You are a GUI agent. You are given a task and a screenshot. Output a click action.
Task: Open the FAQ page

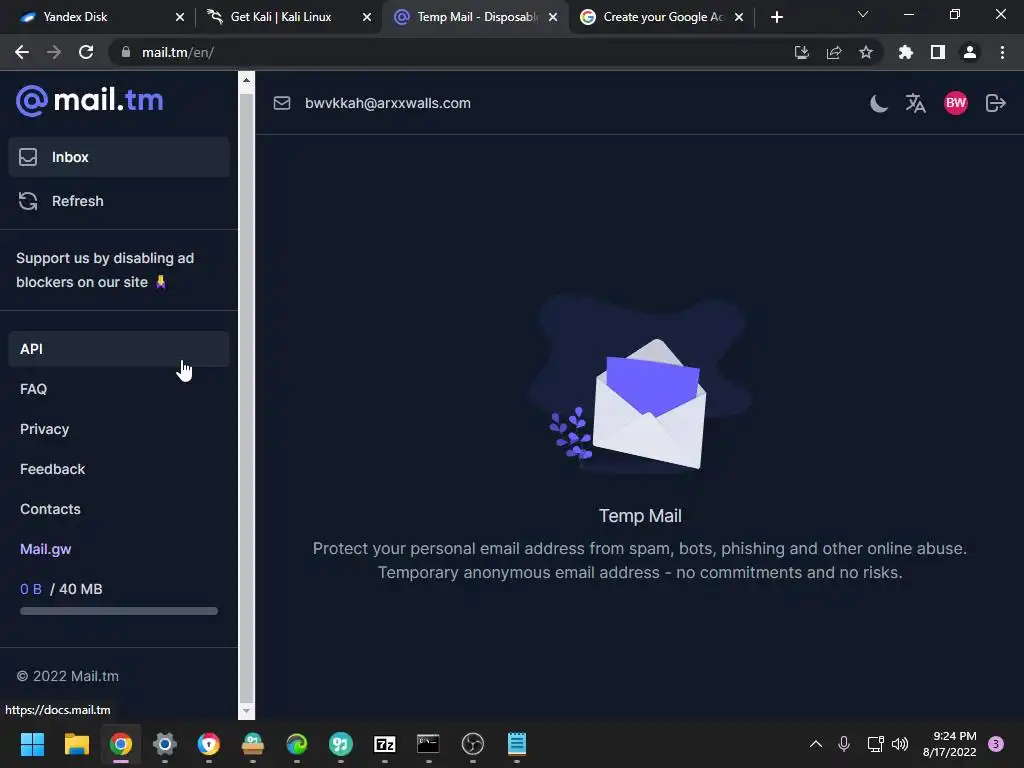(x=33, y=389)
